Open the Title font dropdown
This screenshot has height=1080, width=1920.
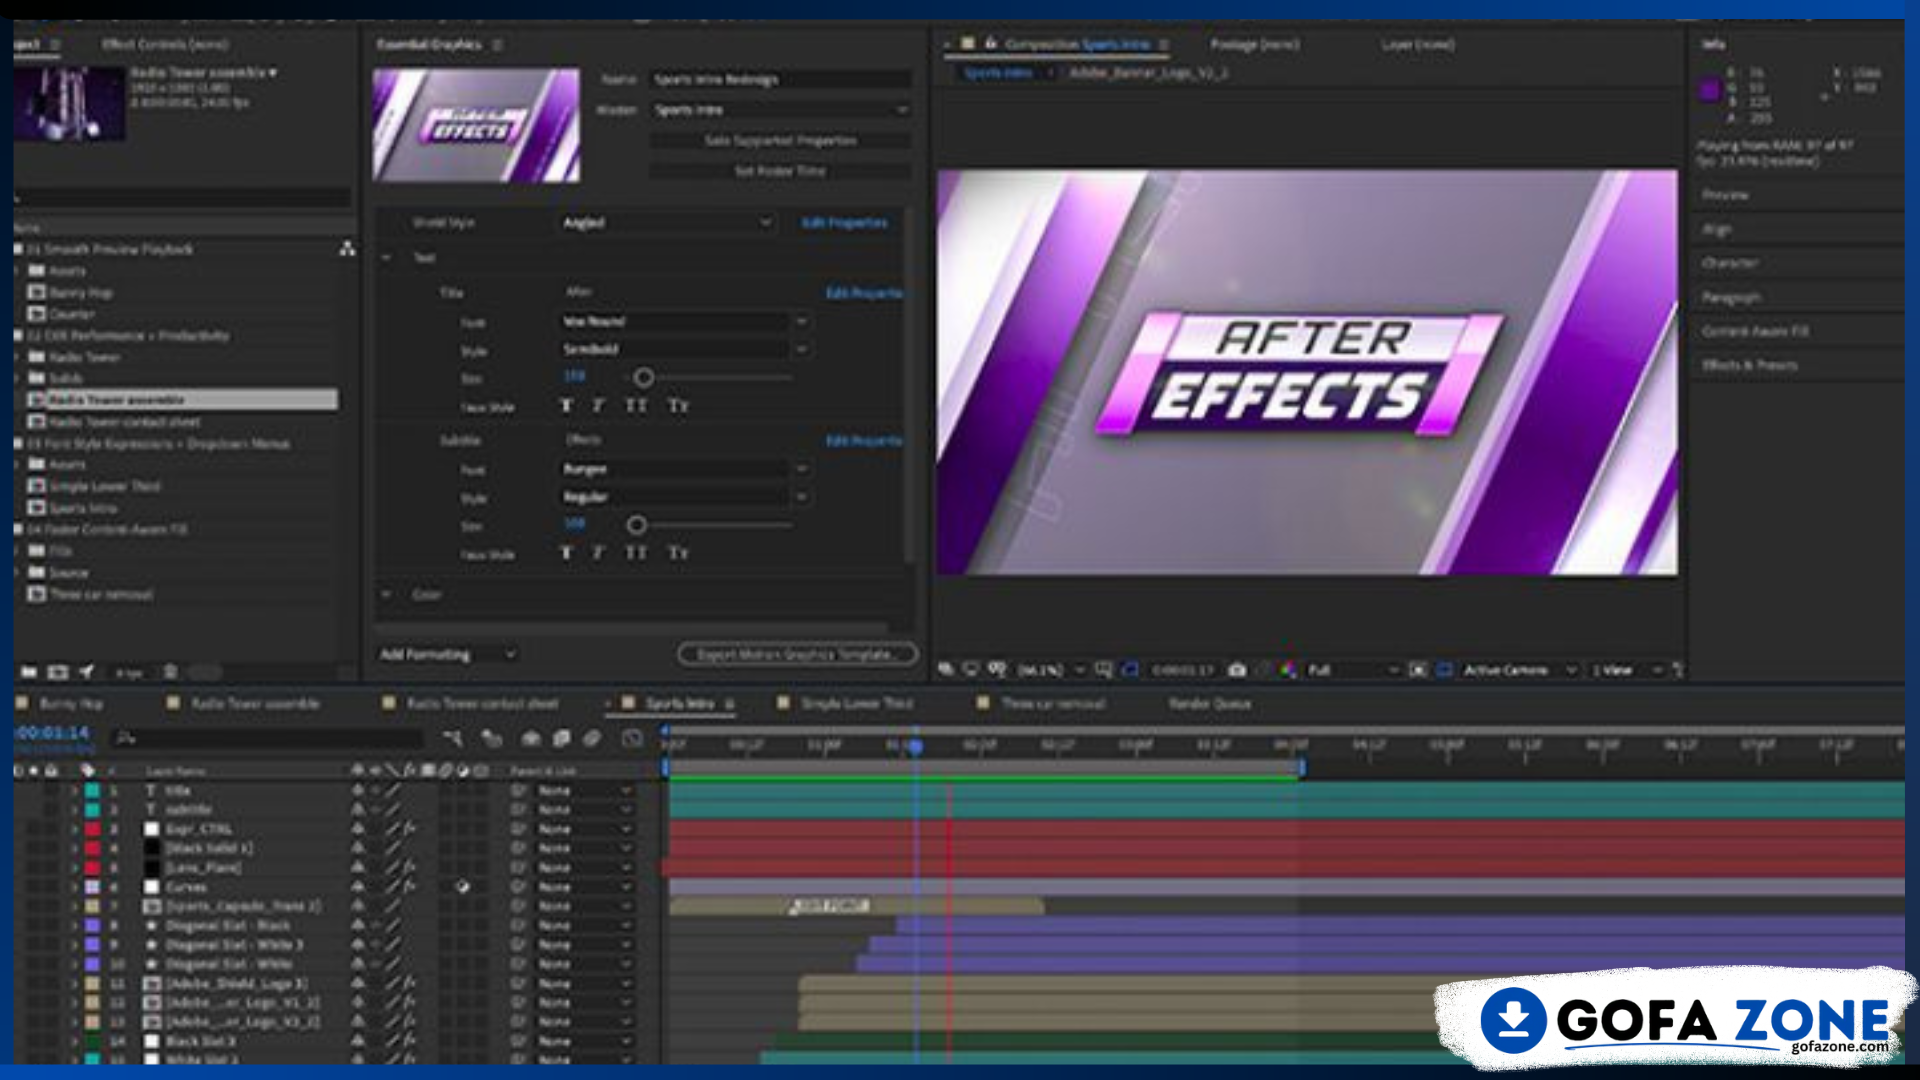[685, 321]
